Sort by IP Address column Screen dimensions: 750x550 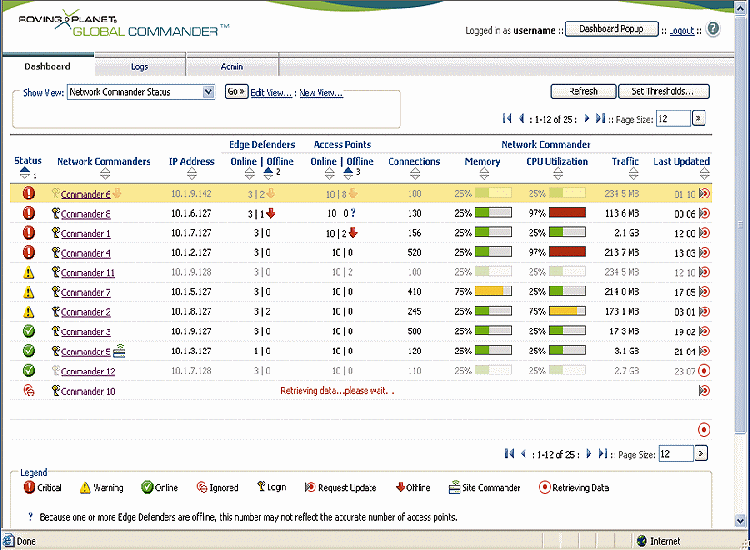tap(192, 174)
